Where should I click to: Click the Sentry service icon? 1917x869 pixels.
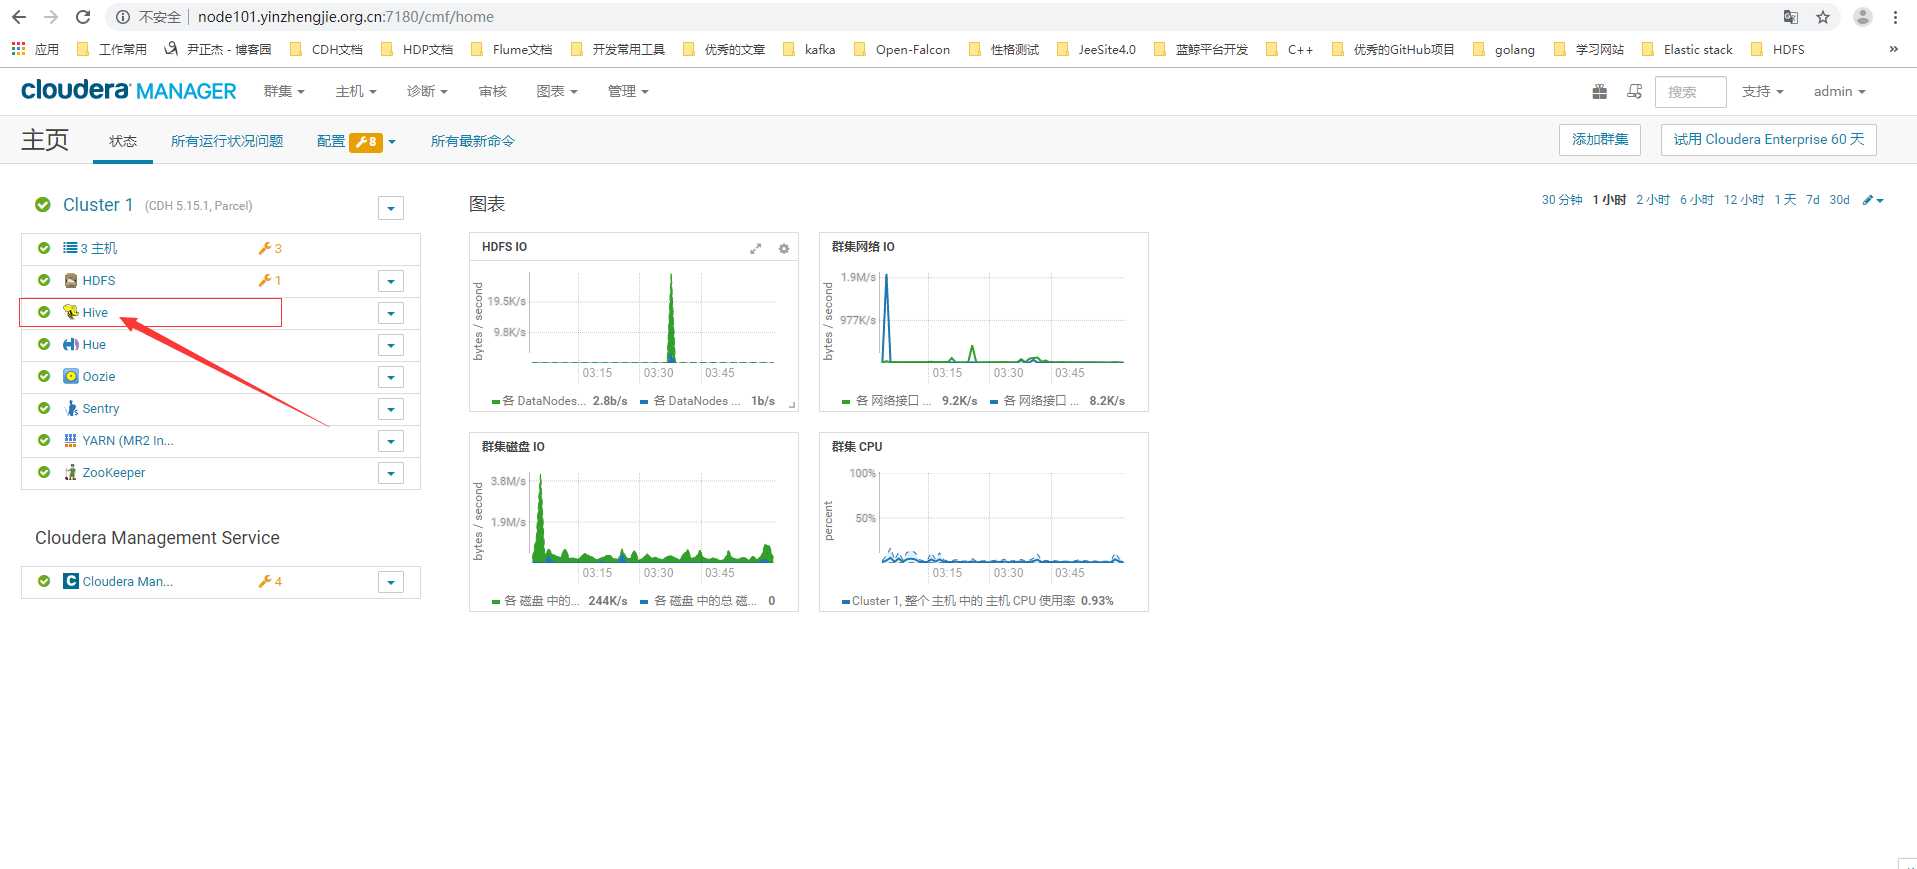[71, 409]
